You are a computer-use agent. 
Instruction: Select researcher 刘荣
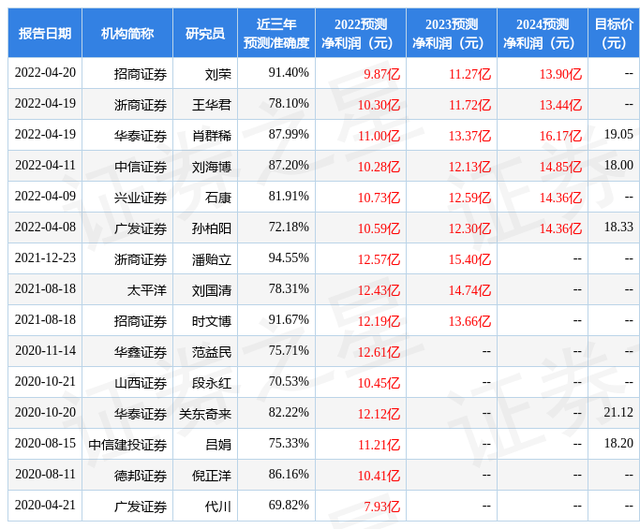pyautogui.click(x=218, y=74)
